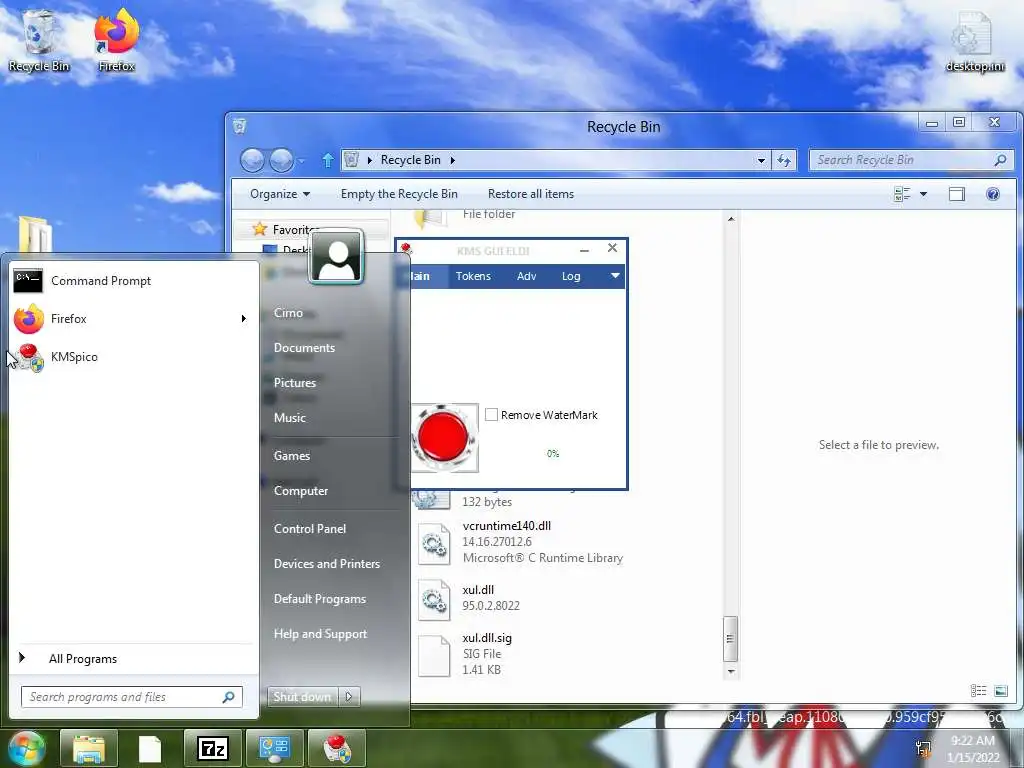
Task: Click the scroll down arrow in file list
Action: [731, 671]
